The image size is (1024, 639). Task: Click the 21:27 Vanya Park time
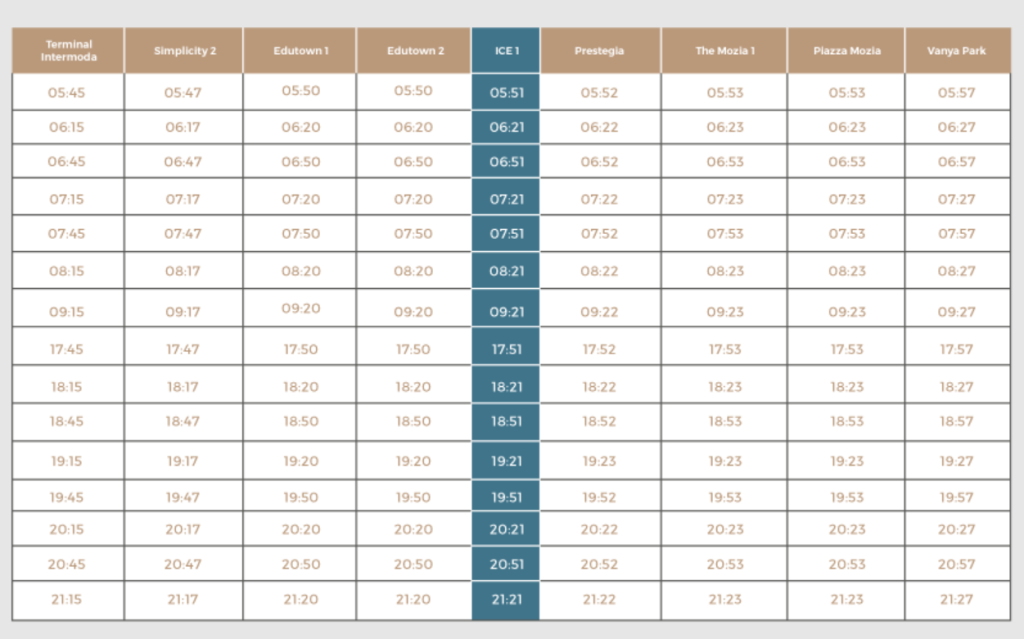click(x=956, y=600)
